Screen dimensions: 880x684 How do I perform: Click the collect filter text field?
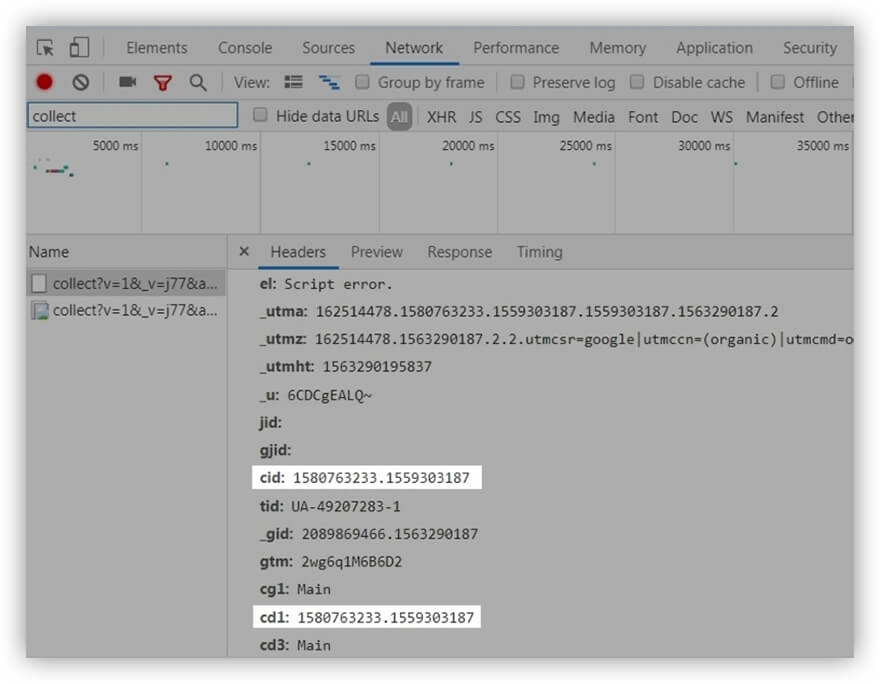click(x=132, y=116)
